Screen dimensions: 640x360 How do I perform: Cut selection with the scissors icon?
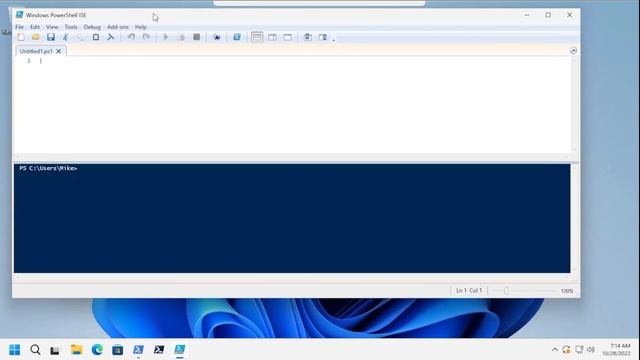[65, 37]
